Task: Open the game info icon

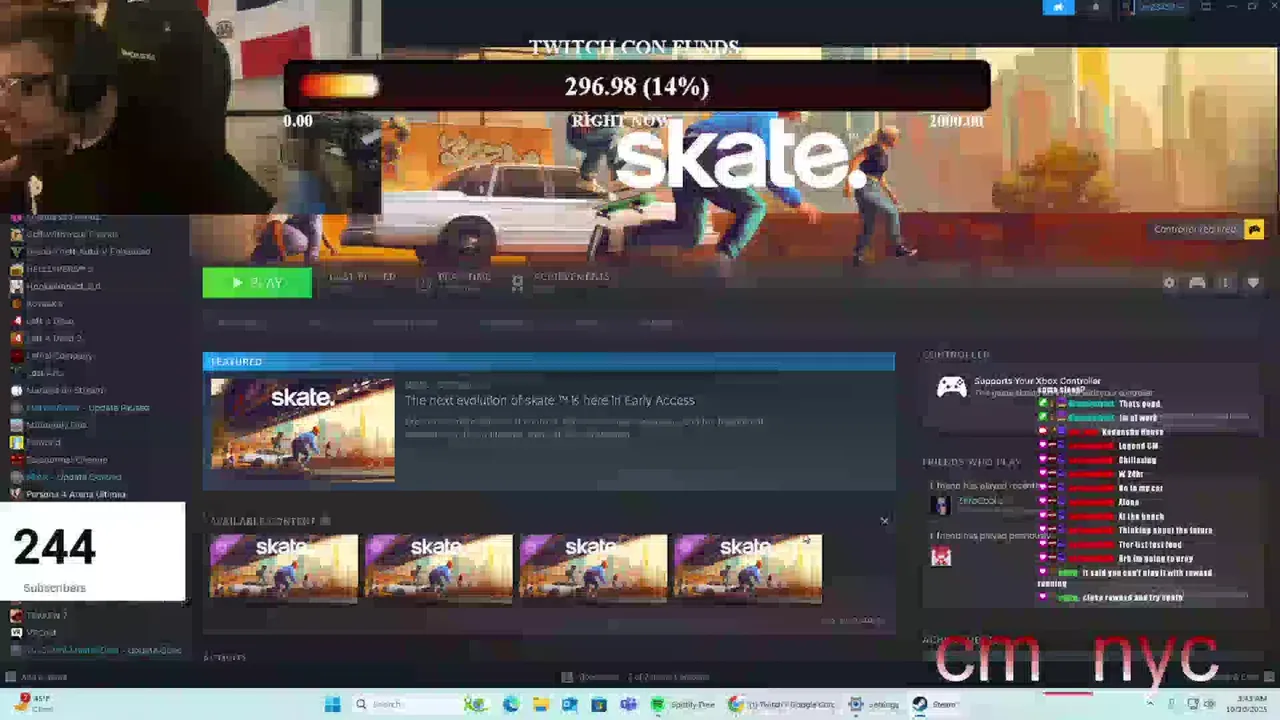Action: (1225, 283)
